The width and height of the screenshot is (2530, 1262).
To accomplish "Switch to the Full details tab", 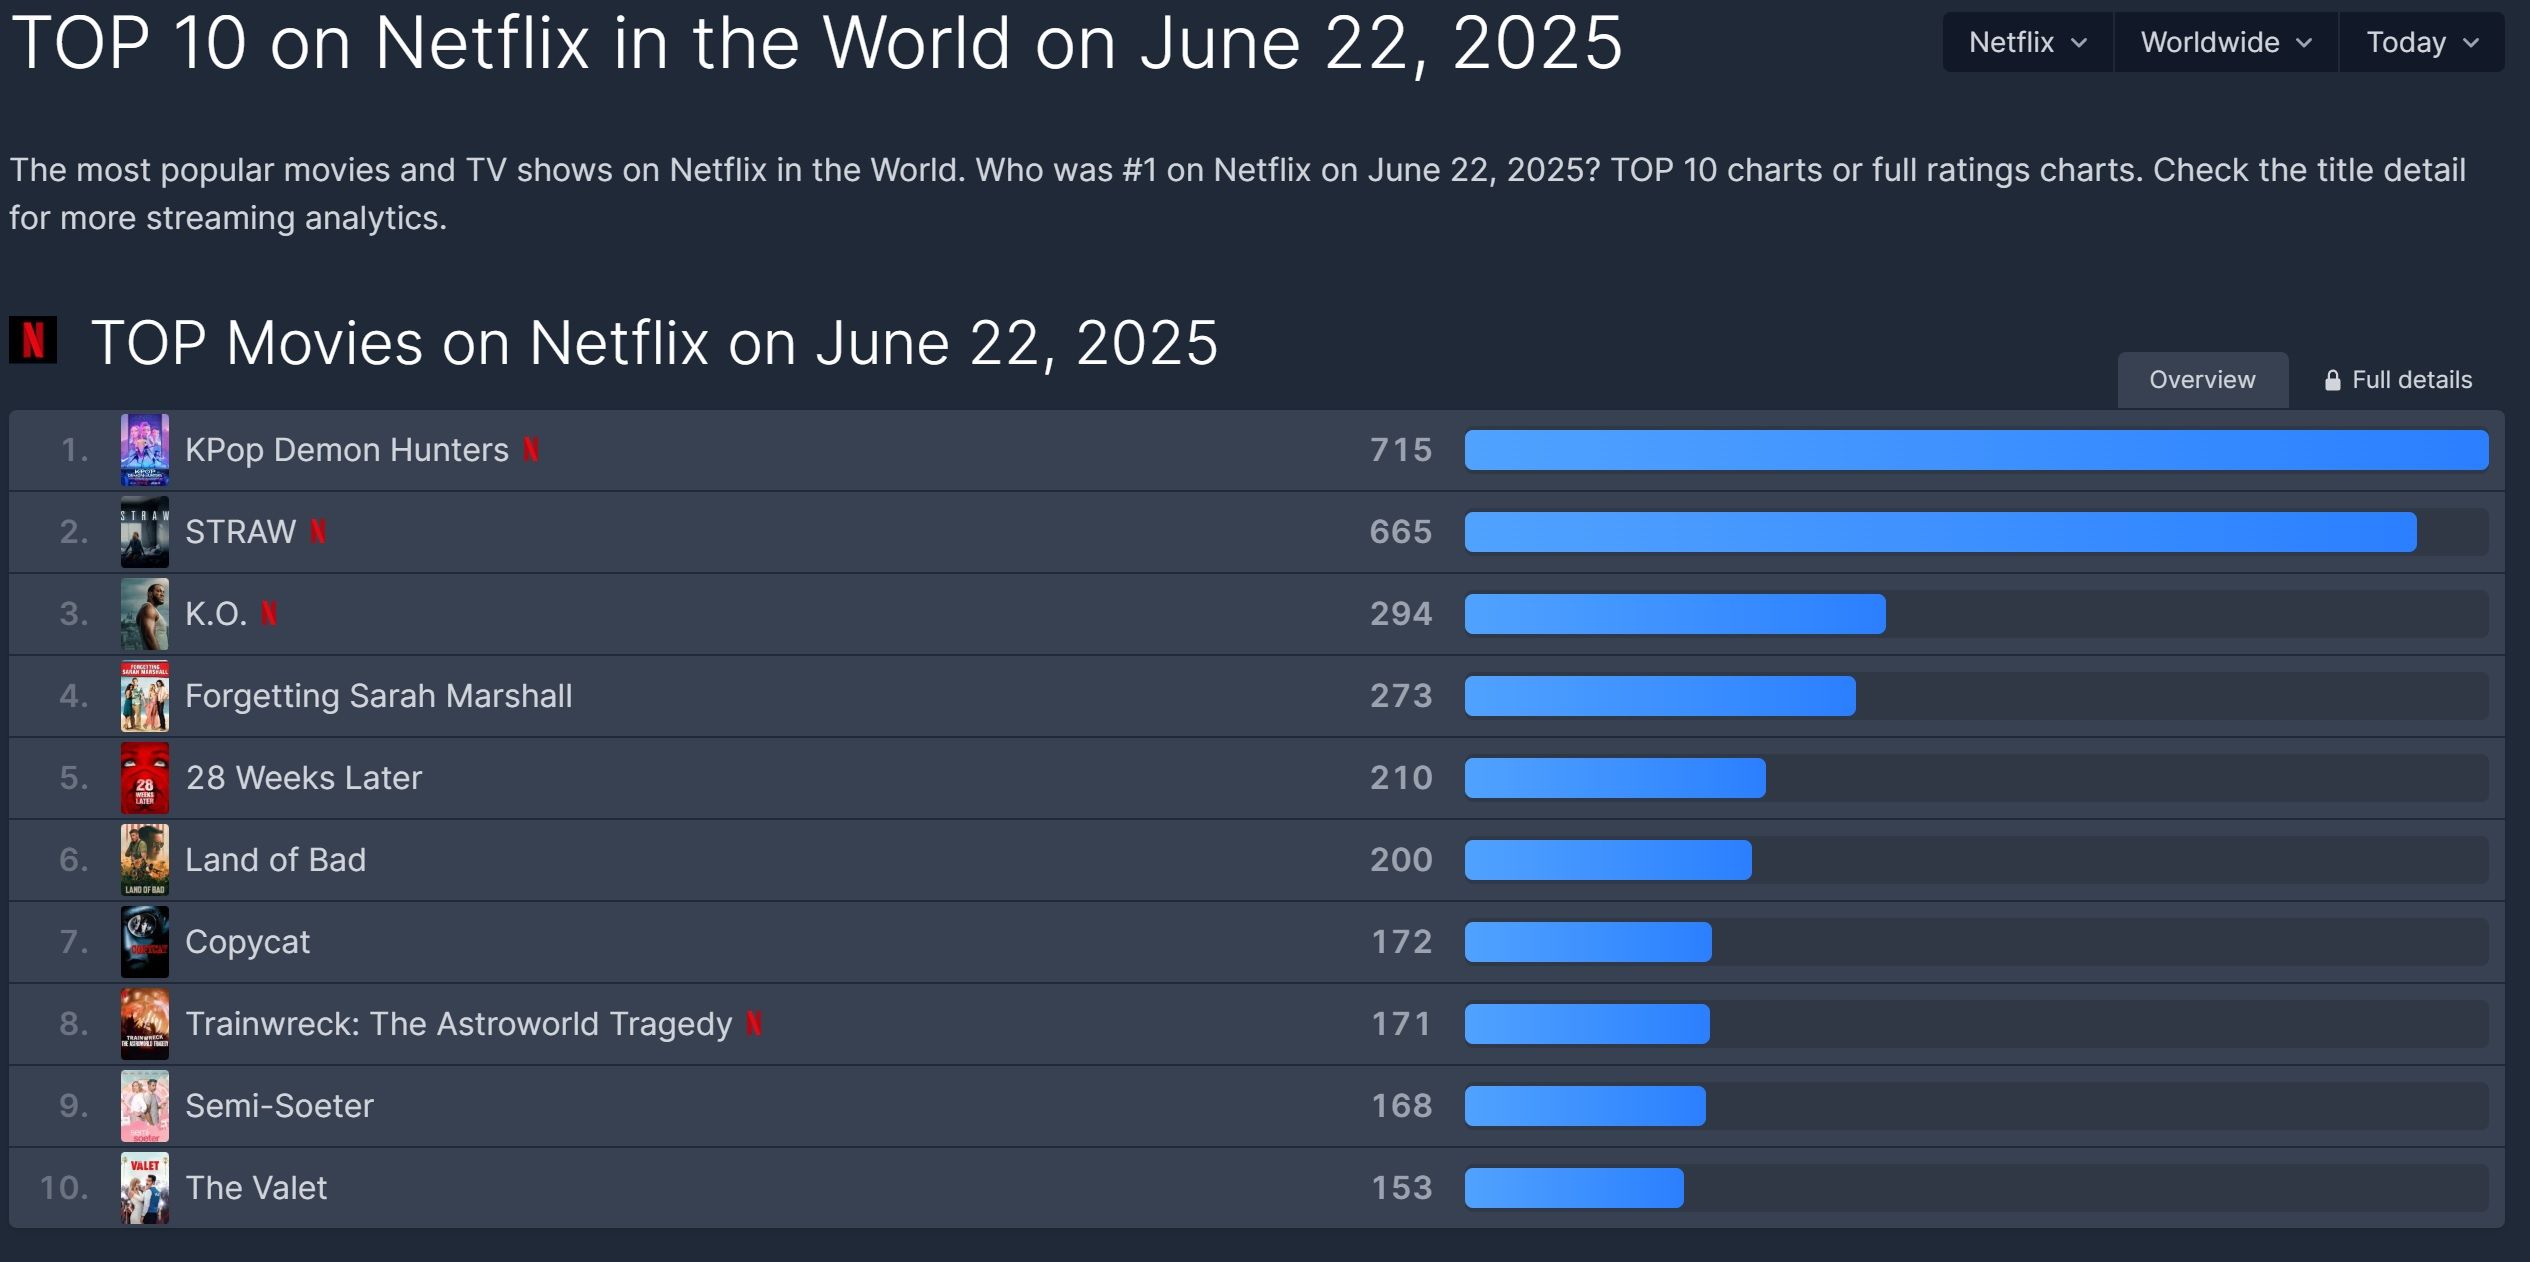I will point(2410,380).
